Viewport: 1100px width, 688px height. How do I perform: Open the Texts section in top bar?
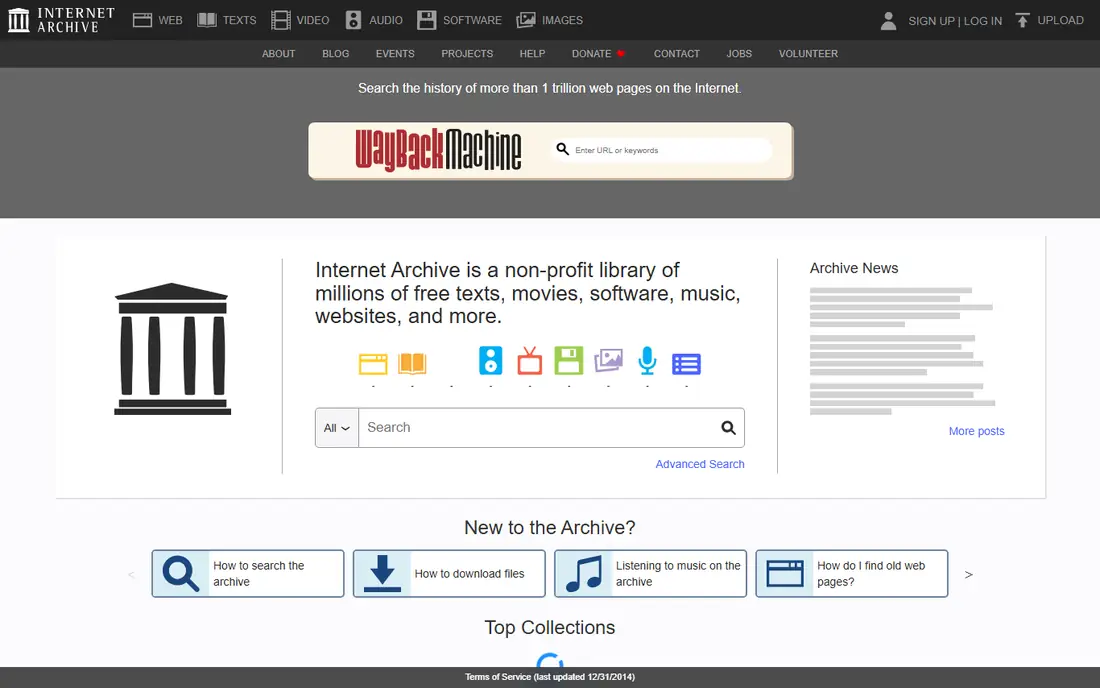point(227,20)
